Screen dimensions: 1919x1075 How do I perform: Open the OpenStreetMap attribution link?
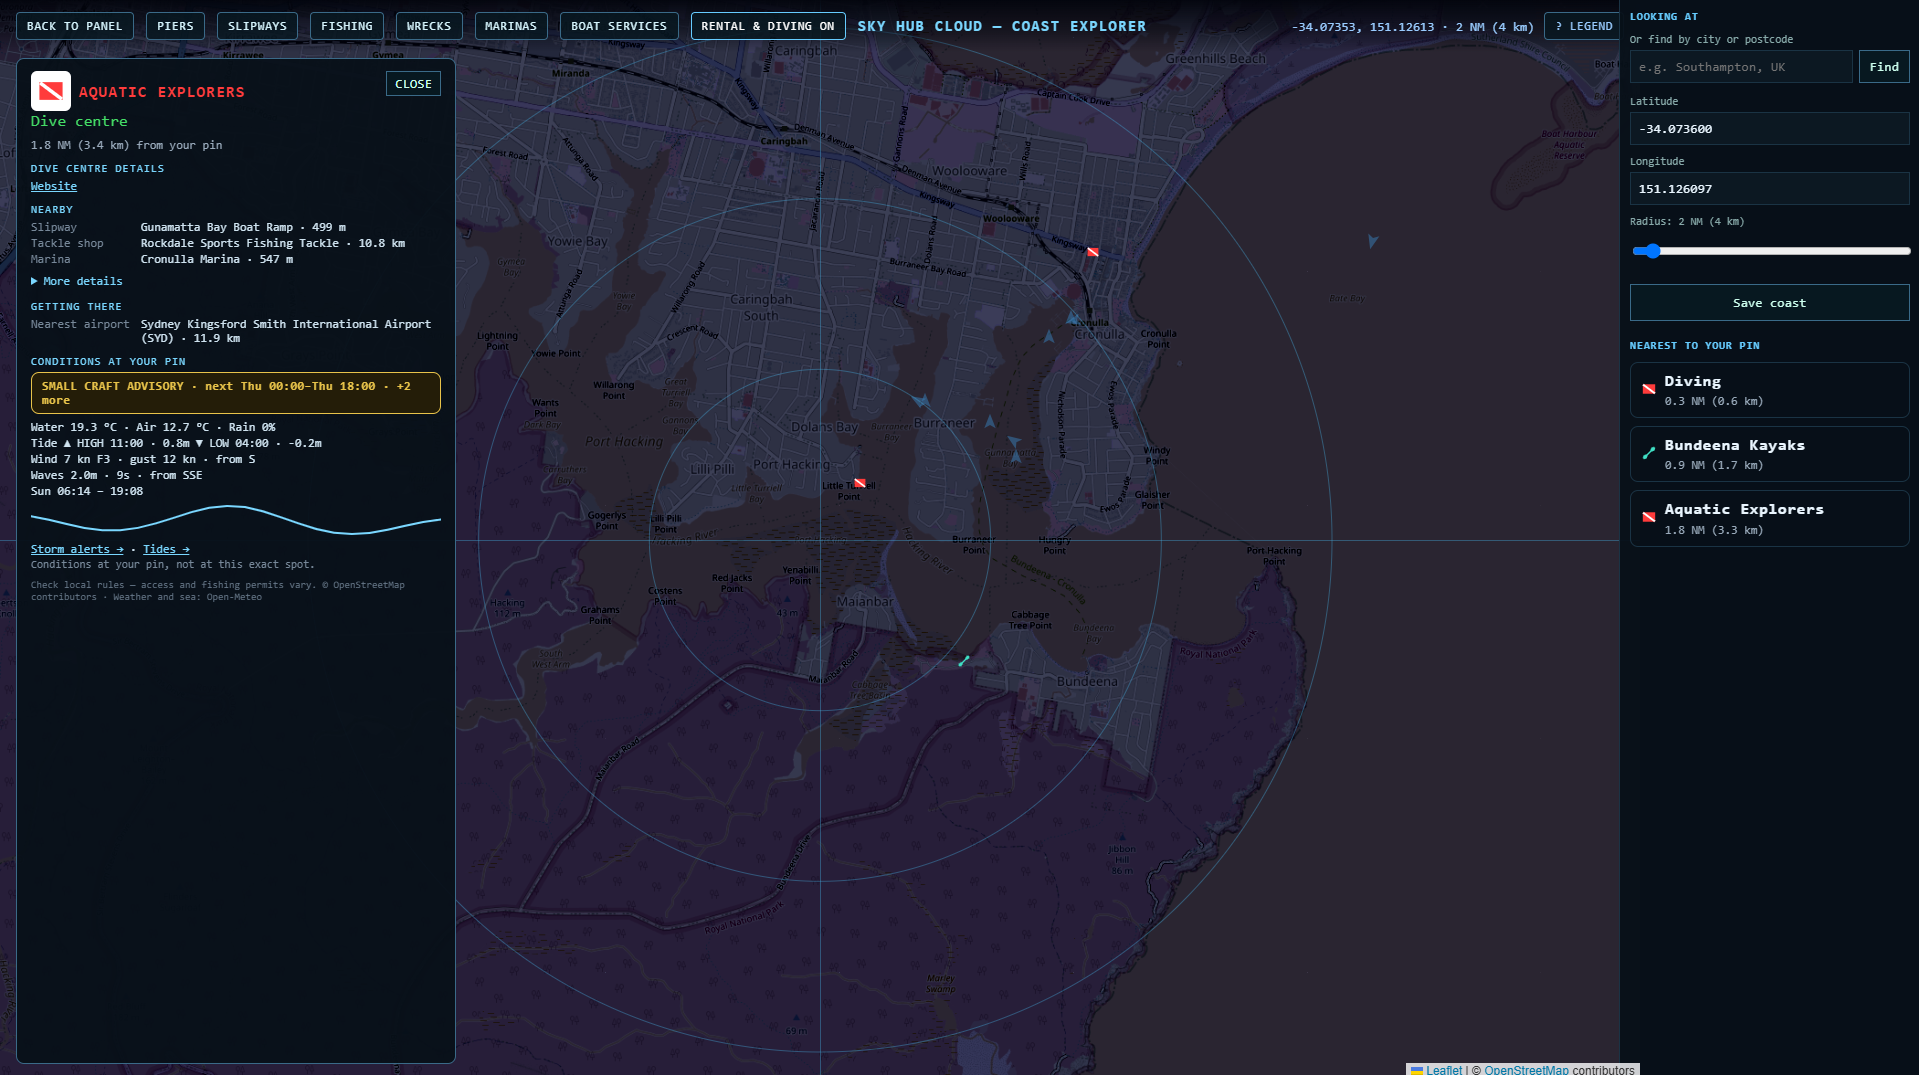[x=1526, y=1070]
